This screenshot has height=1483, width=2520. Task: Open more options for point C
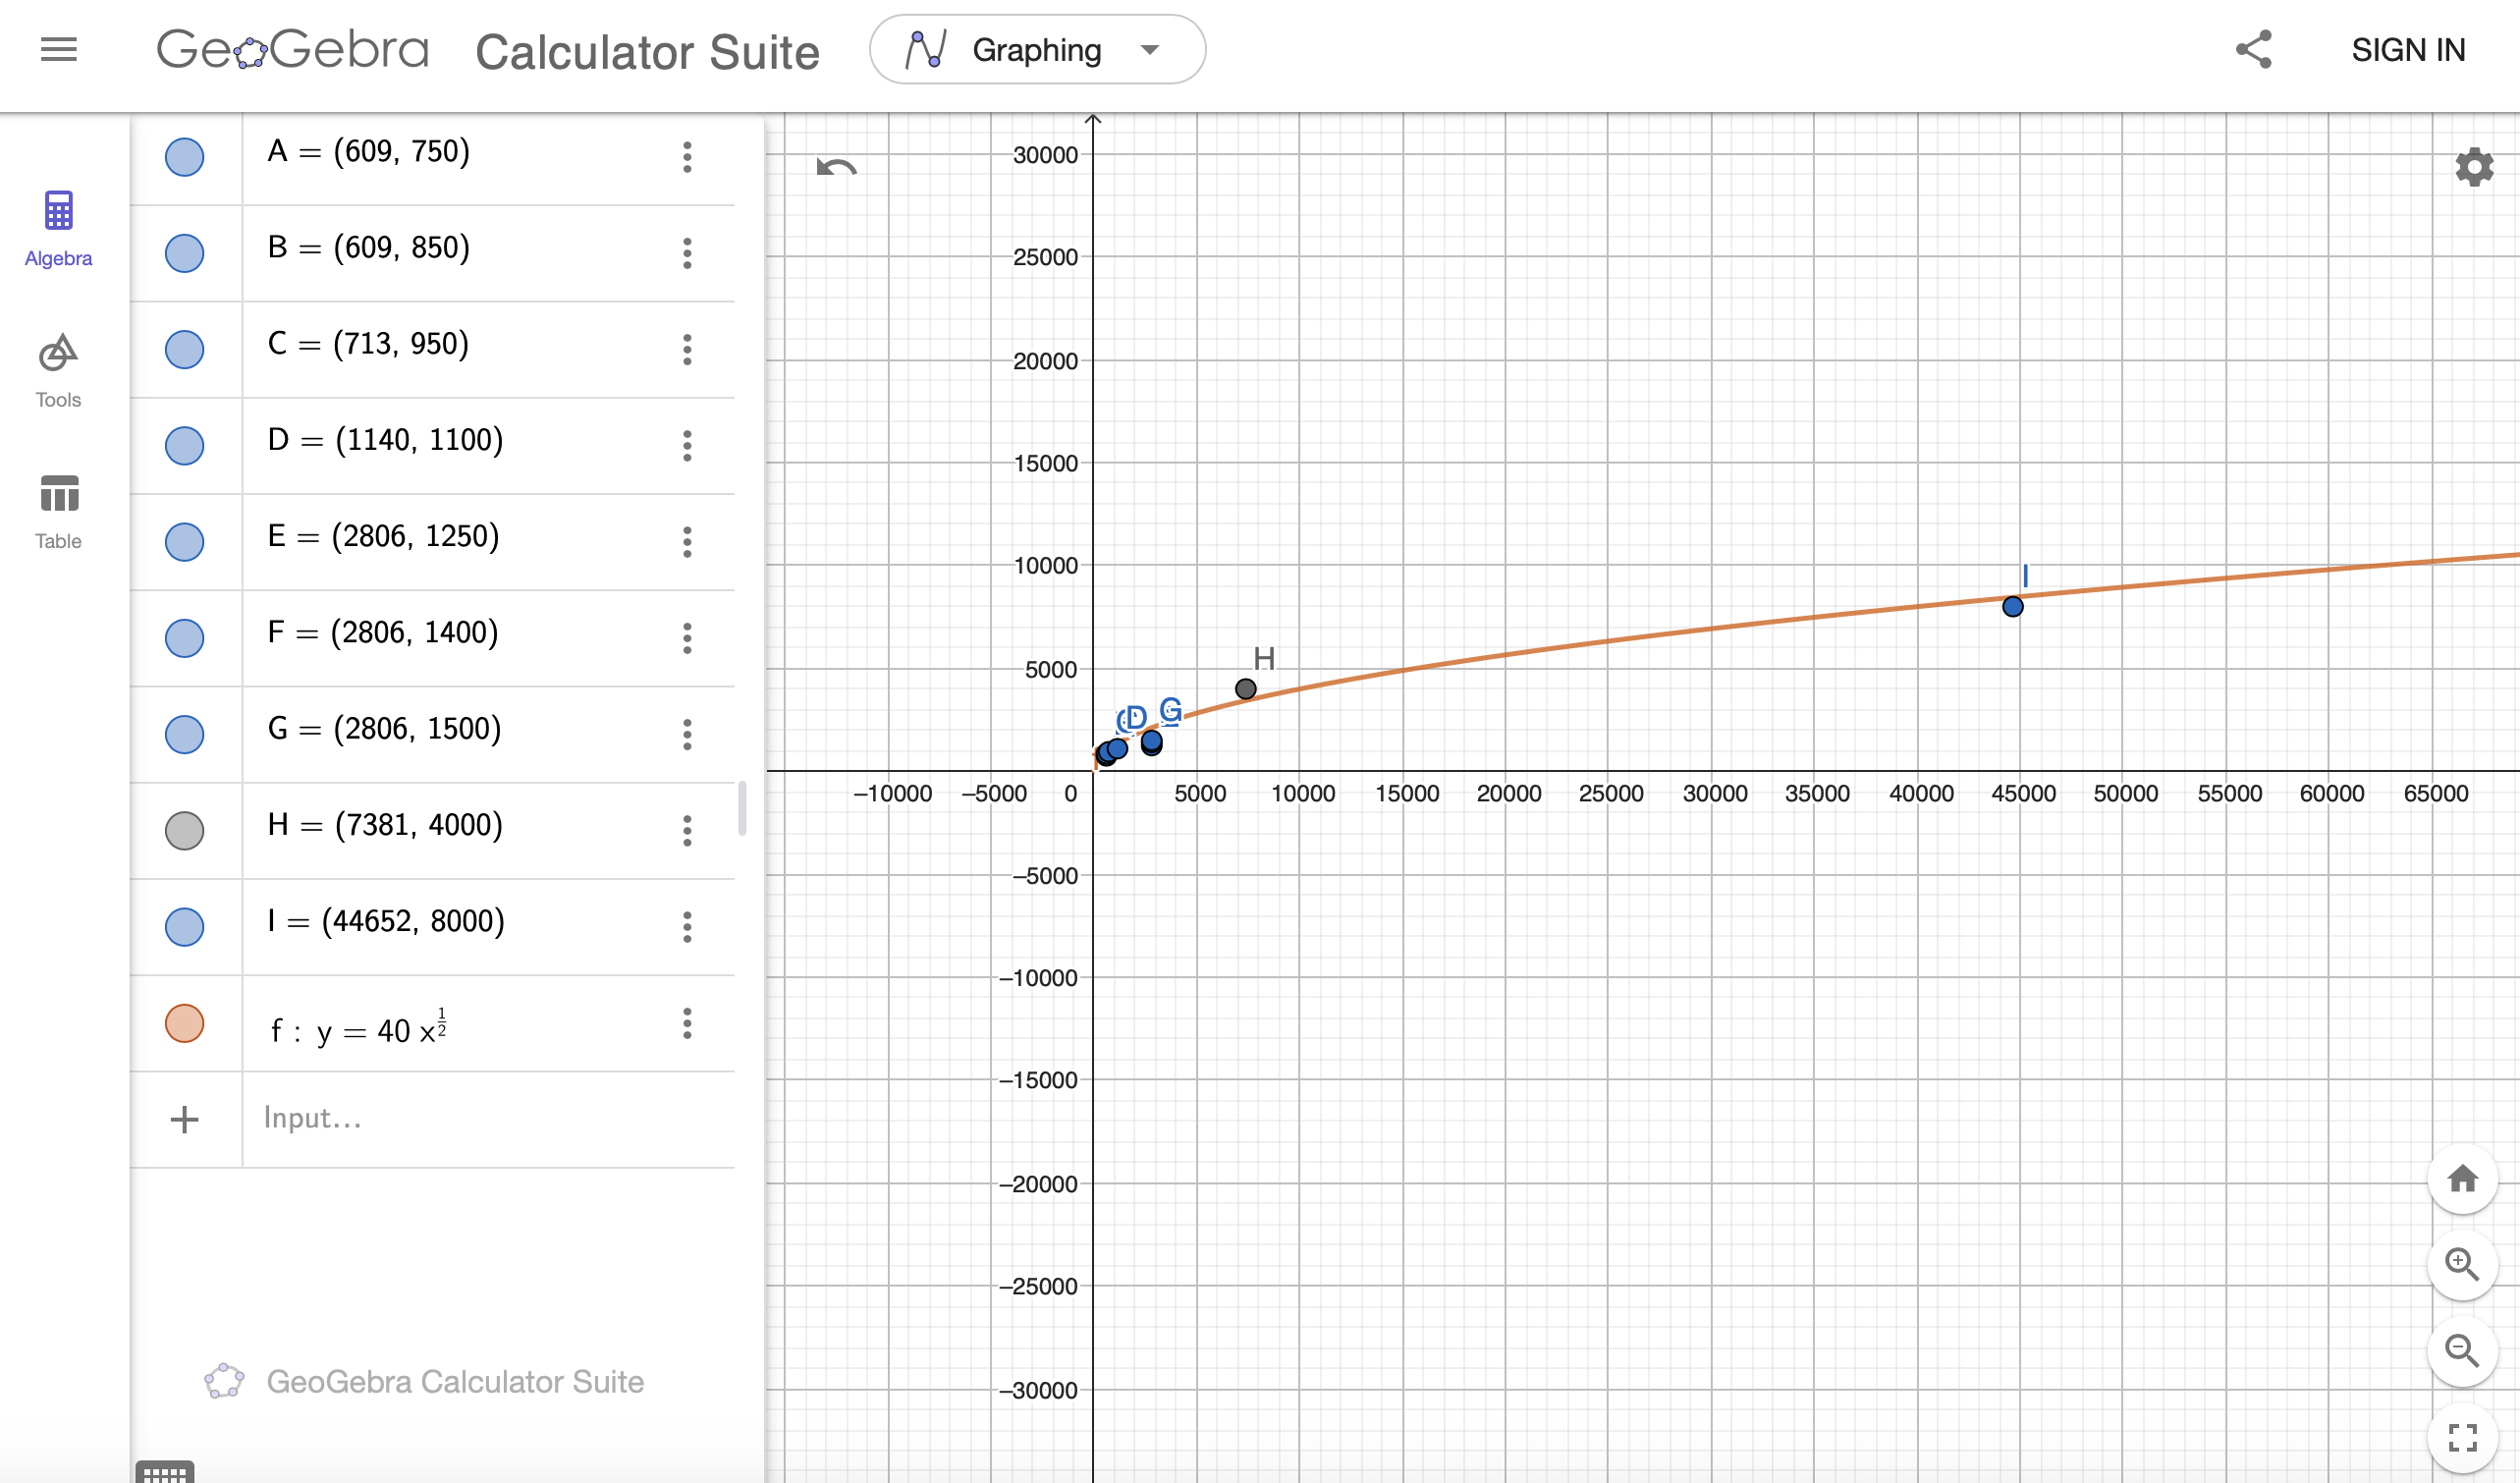point(687,349)
